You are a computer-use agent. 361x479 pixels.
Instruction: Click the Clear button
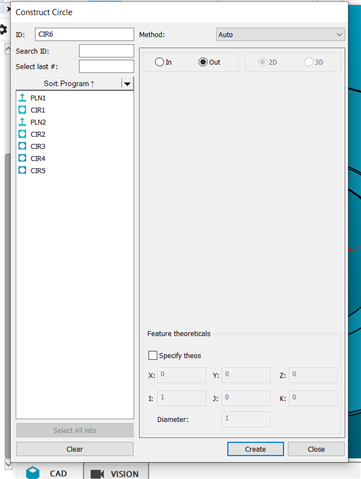pyautogui.click(x=75, y=449)
